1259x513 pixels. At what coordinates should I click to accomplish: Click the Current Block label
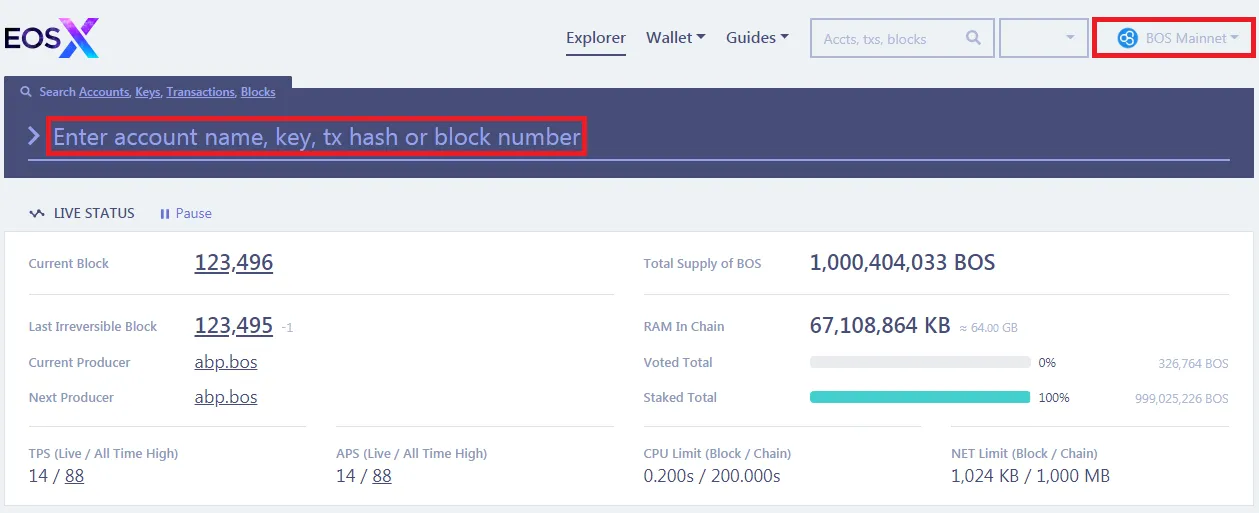[x=69, y=264]
